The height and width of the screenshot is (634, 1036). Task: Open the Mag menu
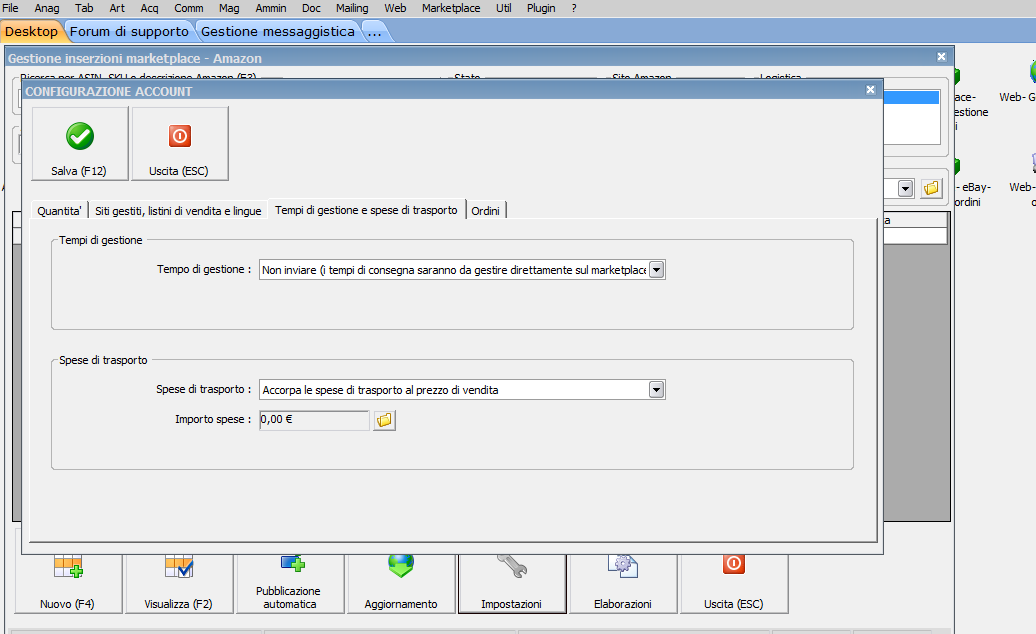[229, 8]
